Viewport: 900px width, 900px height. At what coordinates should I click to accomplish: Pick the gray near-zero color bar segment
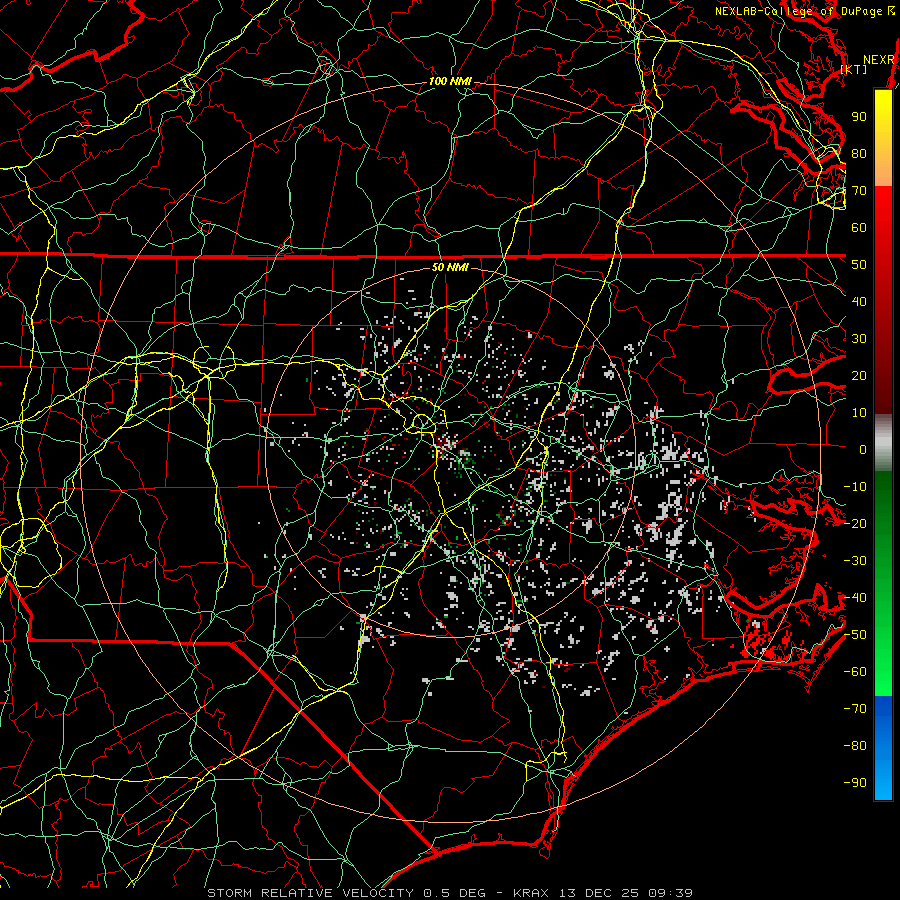(x=883, y=443)
